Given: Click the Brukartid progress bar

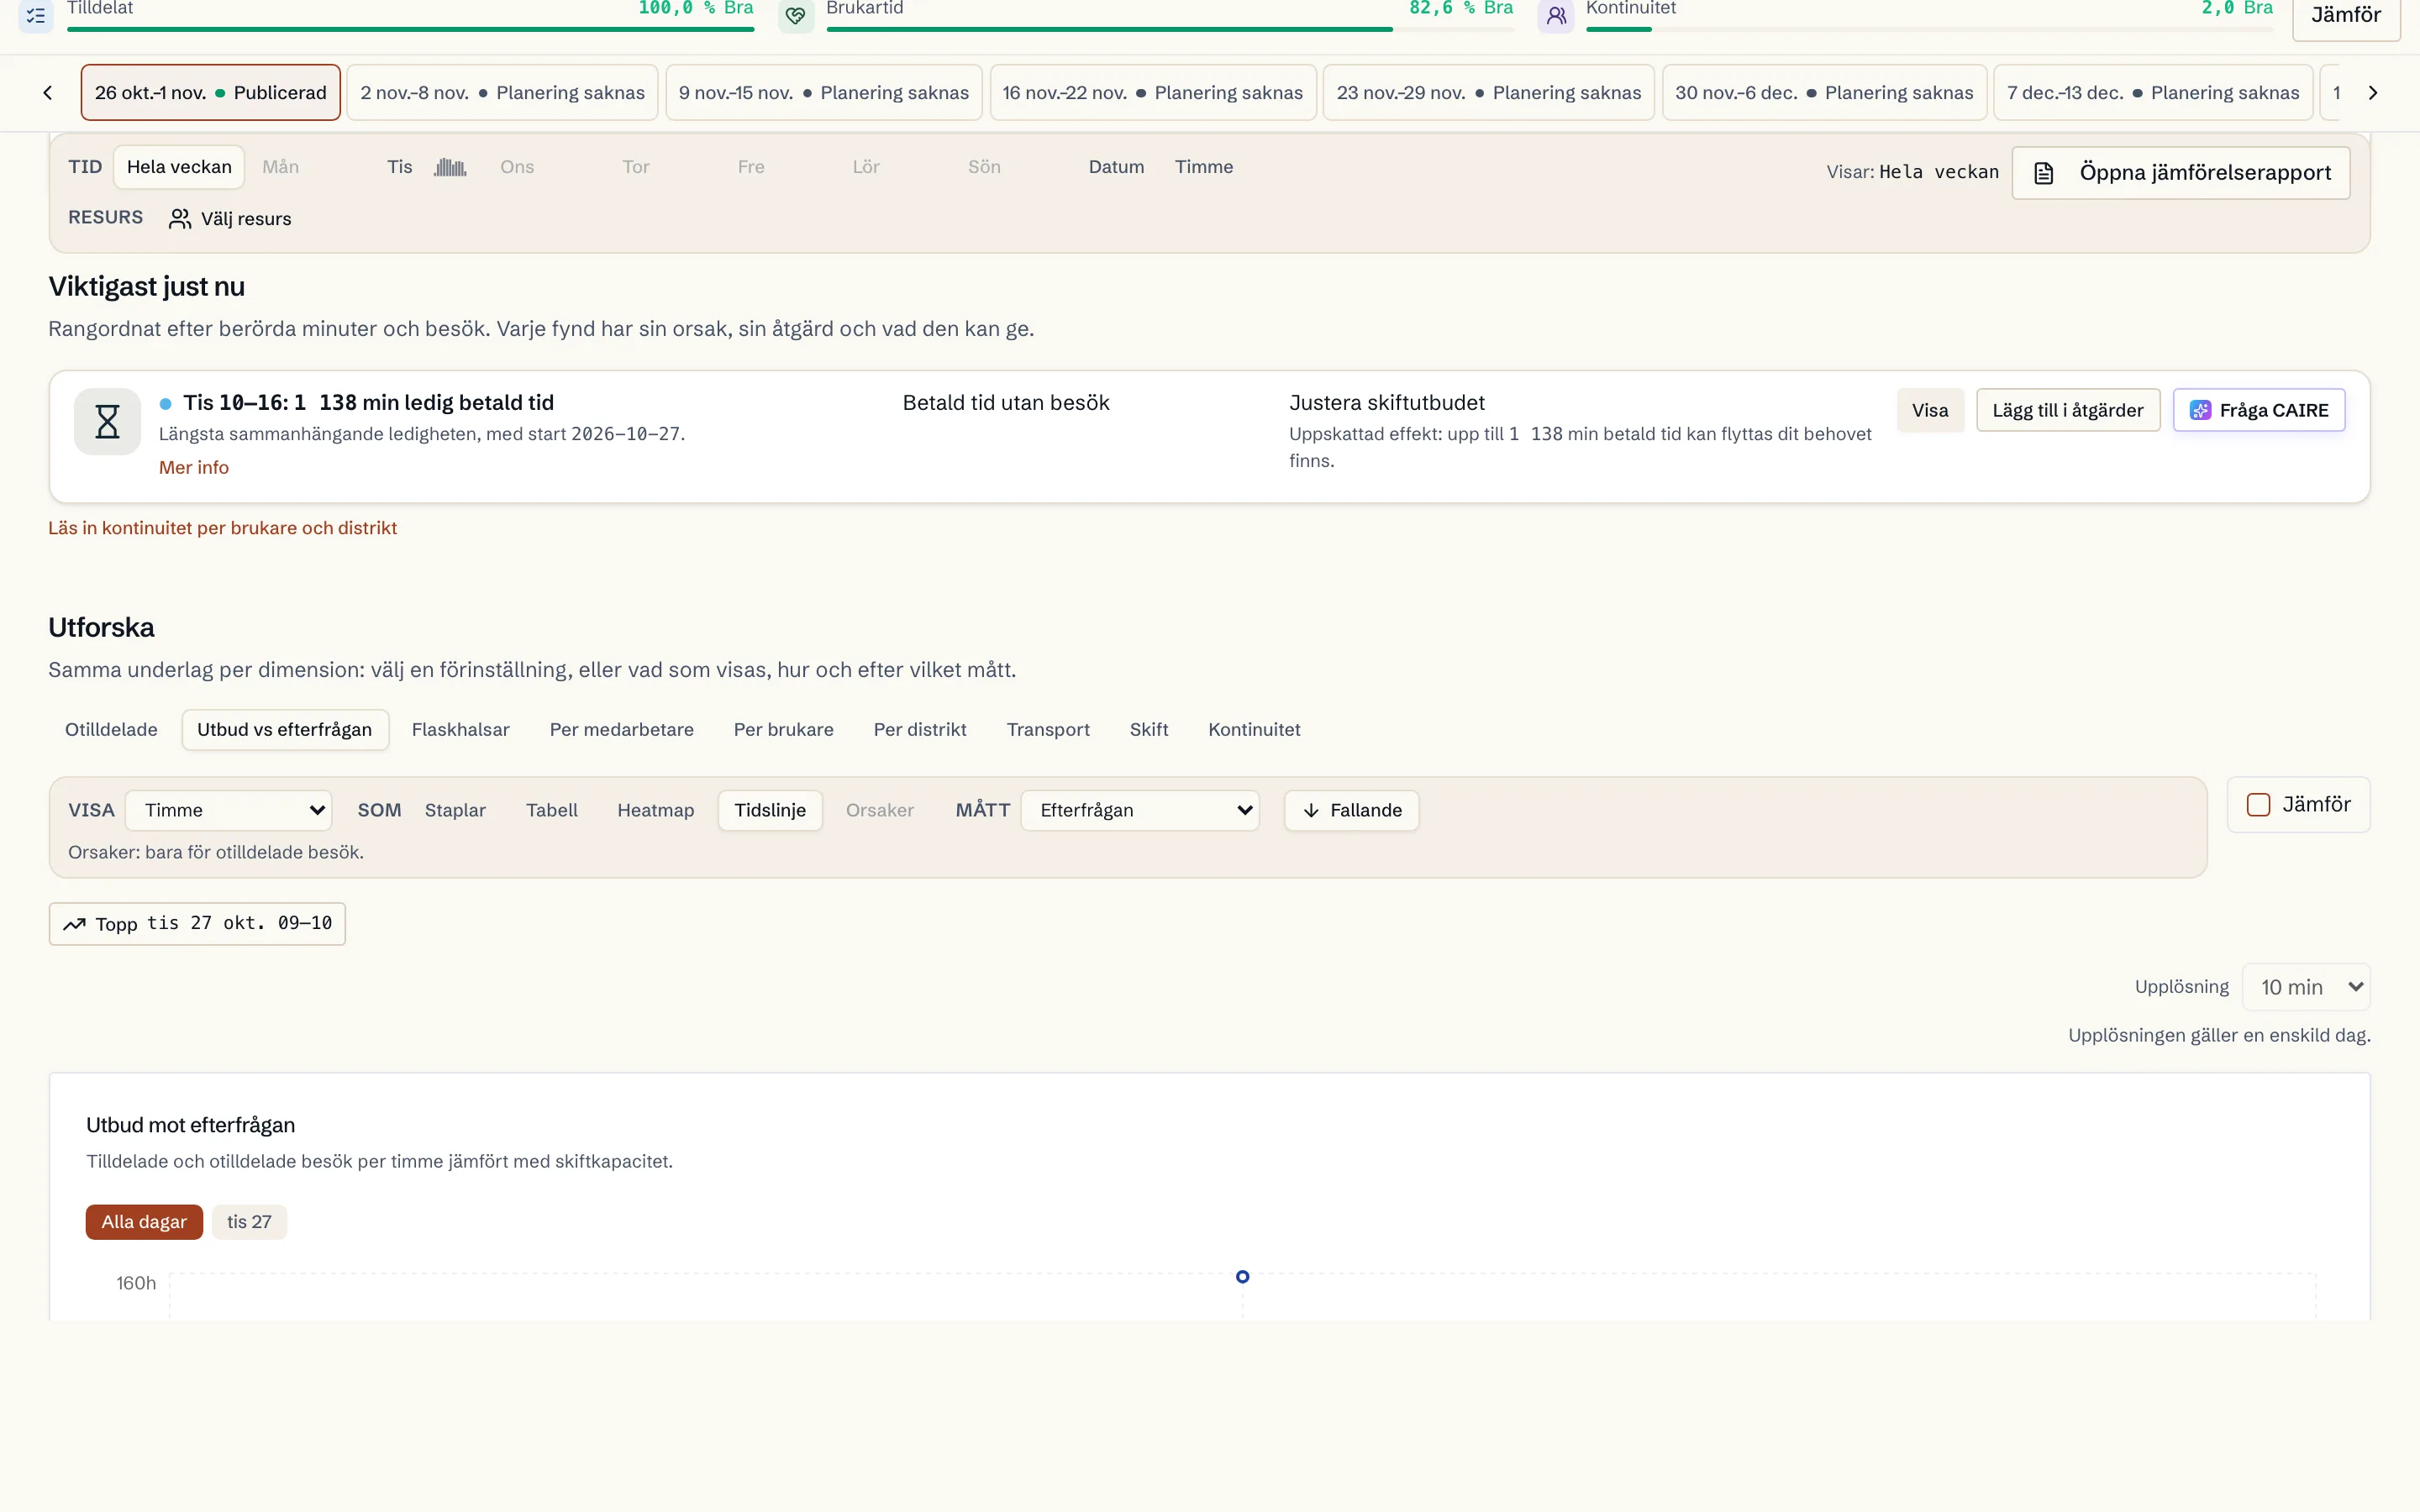Looking at the screenshot, I should [x=1170, y=29].
